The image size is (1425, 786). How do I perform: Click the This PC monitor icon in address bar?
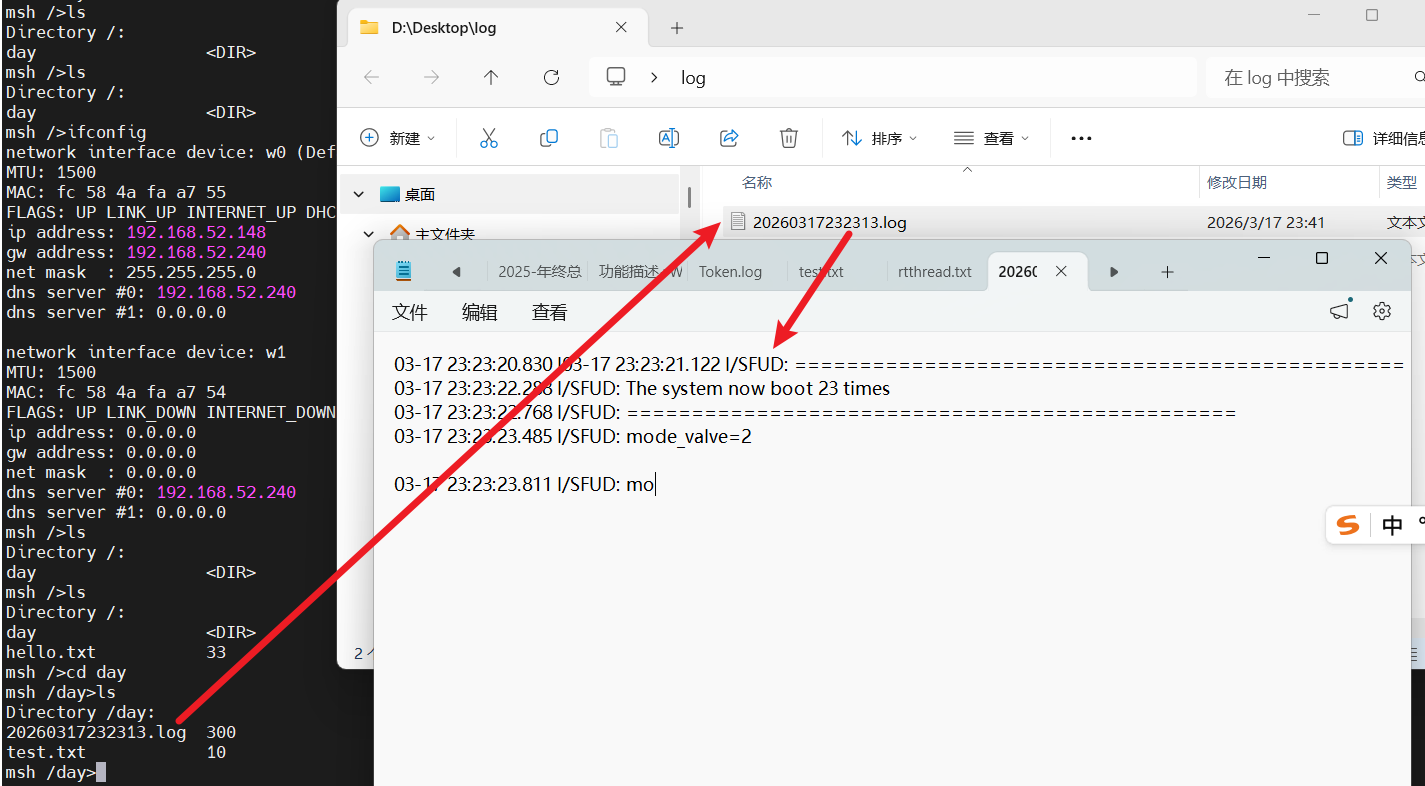pos(616,77)
